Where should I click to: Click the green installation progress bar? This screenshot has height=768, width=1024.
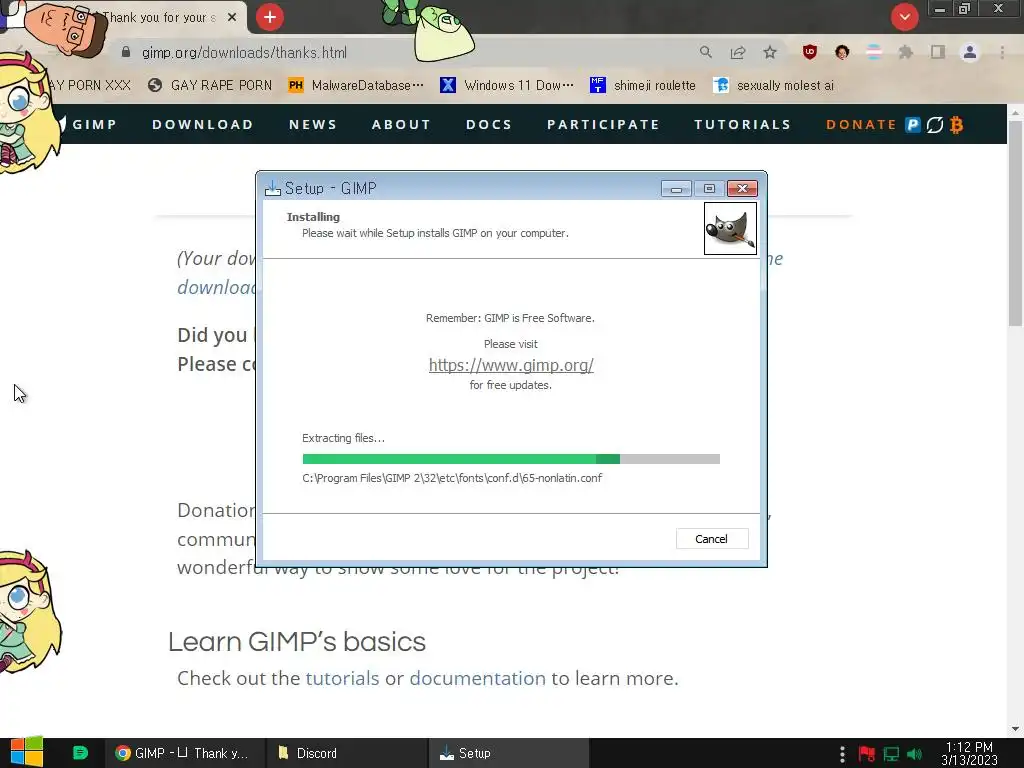tap(511, 459)
